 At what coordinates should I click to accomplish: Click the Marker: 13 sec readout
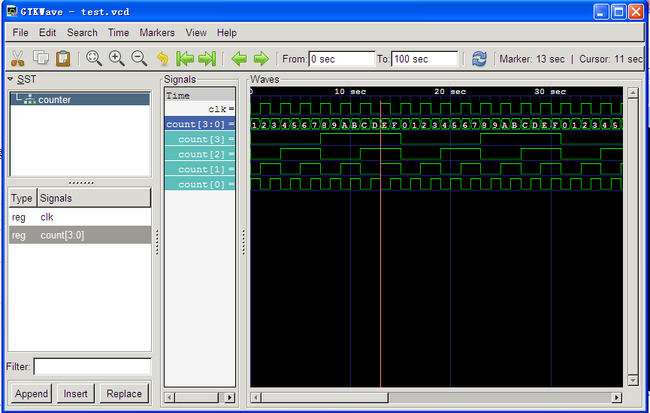pos(532,59)
